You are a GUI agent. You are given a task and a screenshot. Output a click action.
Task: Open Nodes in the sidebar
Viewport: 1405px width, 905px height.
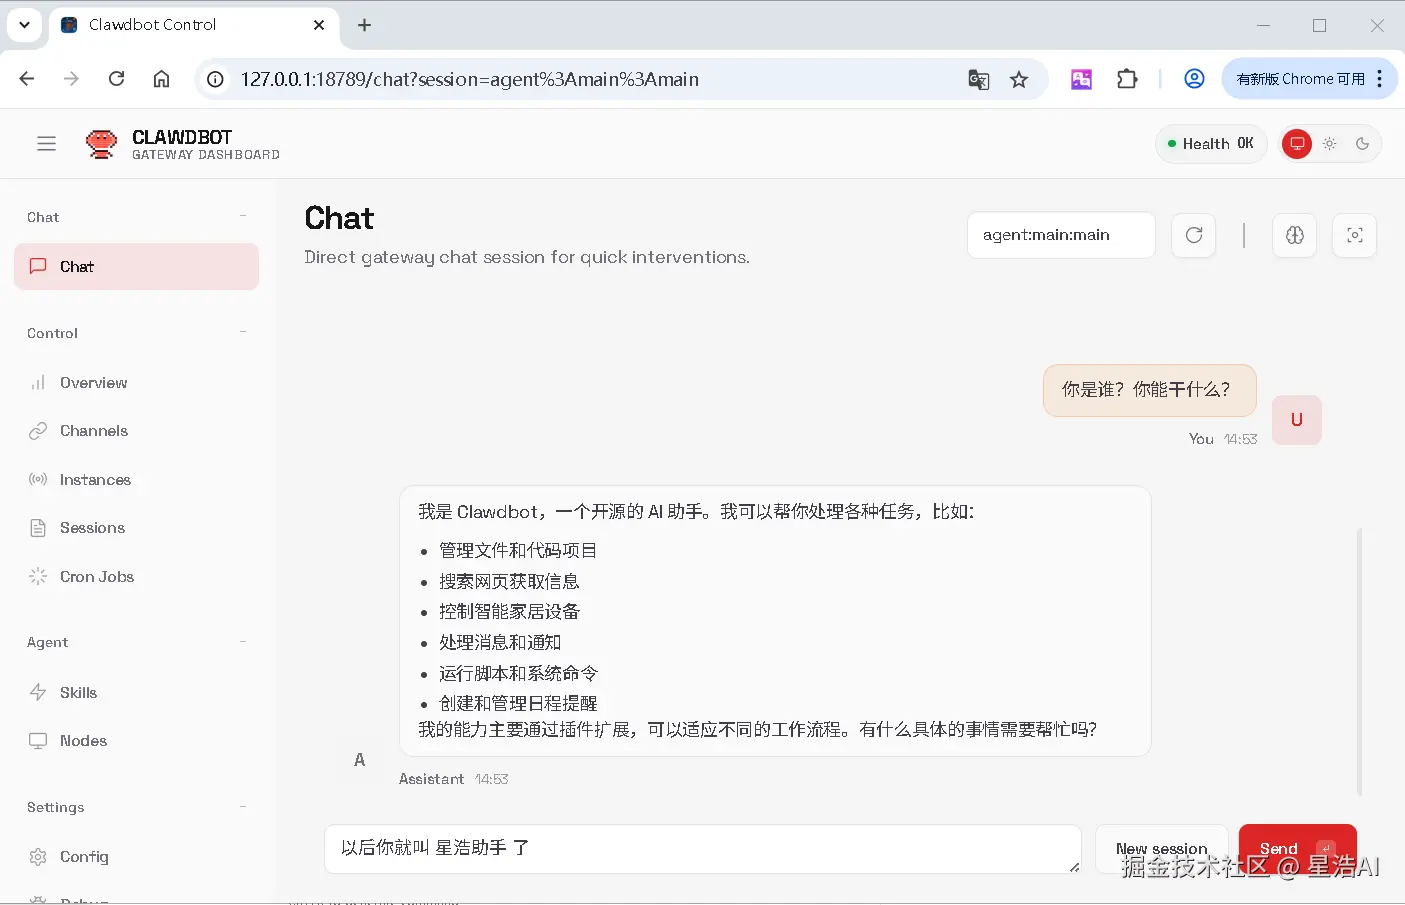[136, 741]
